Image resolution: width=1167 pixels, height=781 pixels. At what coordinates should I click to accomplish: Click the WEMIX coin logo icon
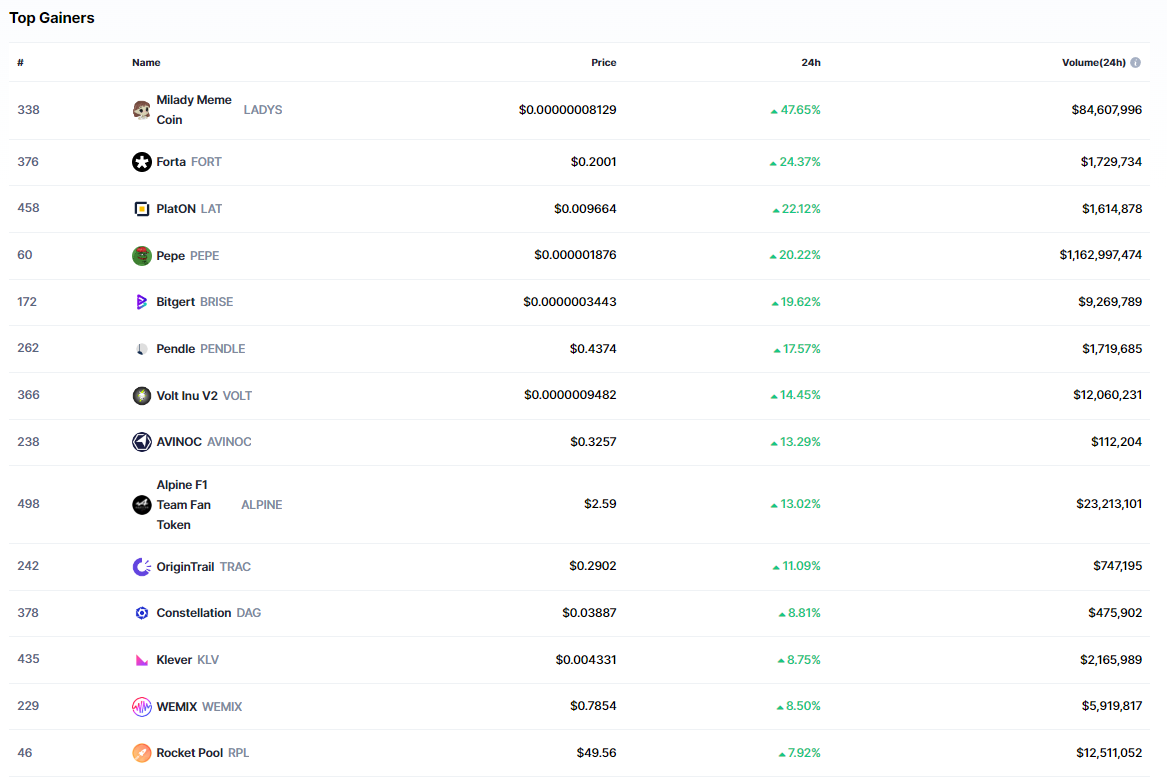(x=142, y=707)
